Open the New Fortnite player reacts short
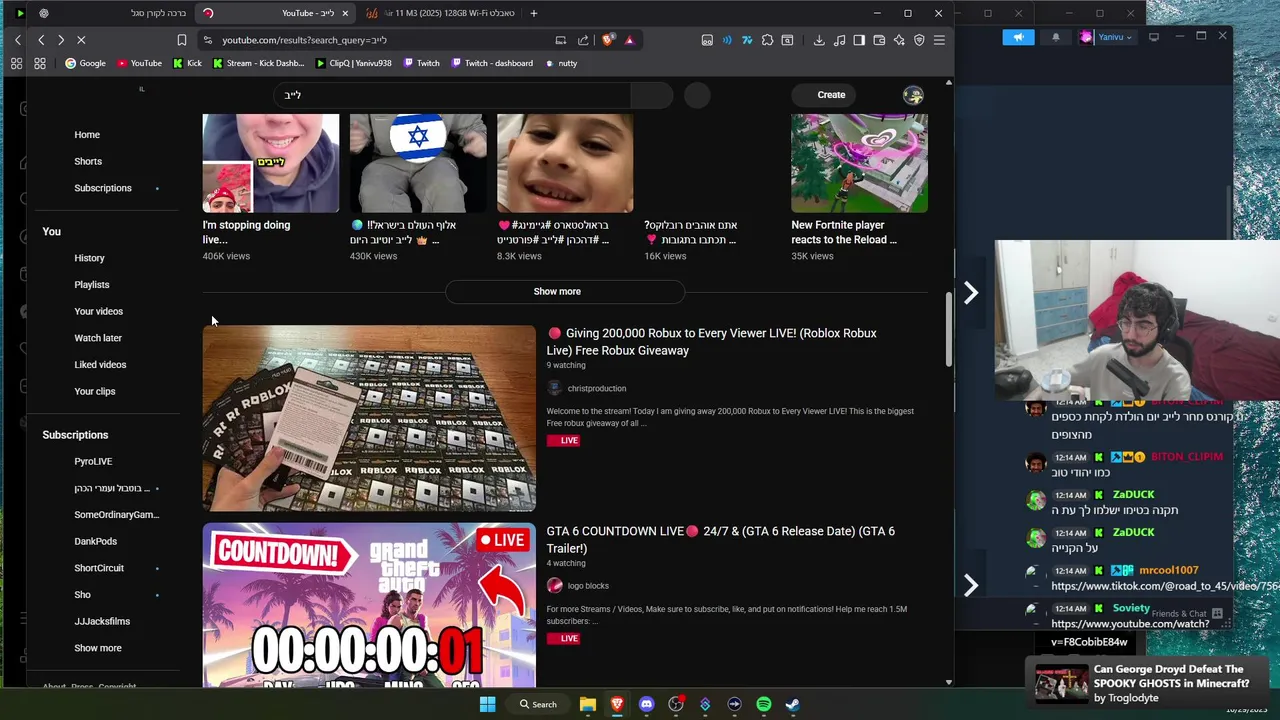 pos(859,163)
